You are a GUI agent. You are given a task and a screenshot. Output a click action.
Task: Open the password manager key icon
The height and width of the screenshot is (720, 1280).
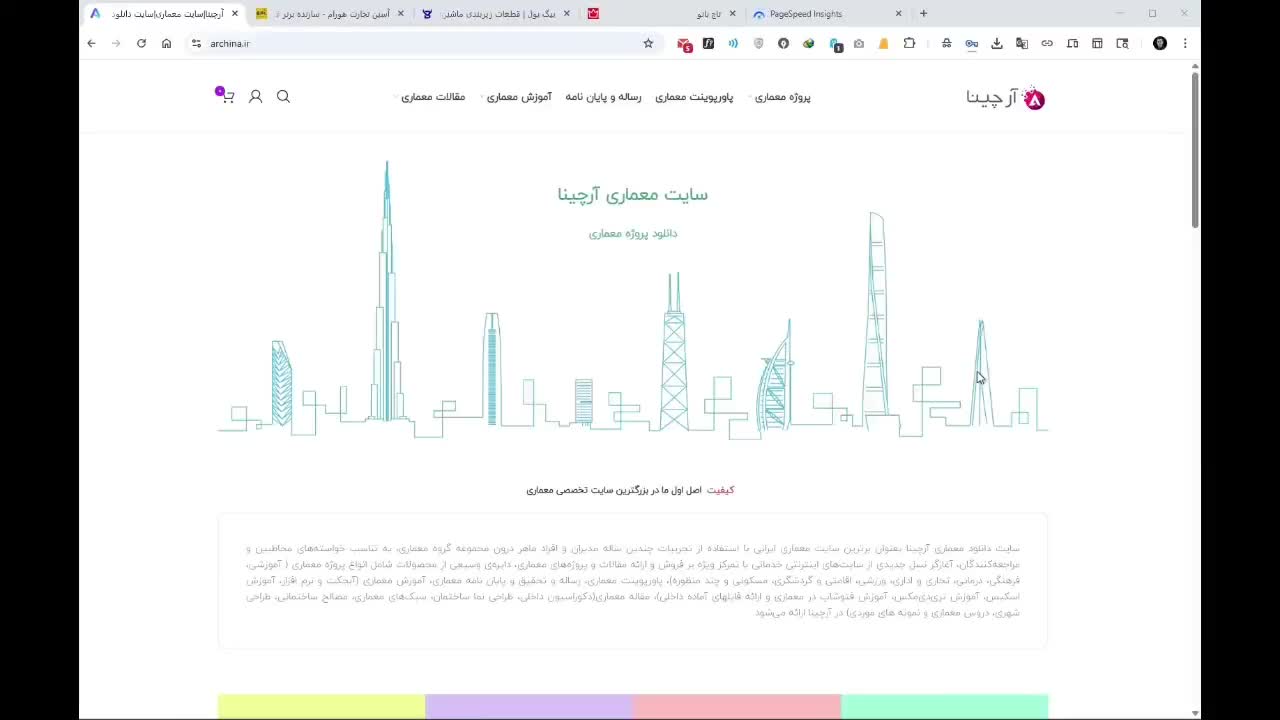coord(972,43)
